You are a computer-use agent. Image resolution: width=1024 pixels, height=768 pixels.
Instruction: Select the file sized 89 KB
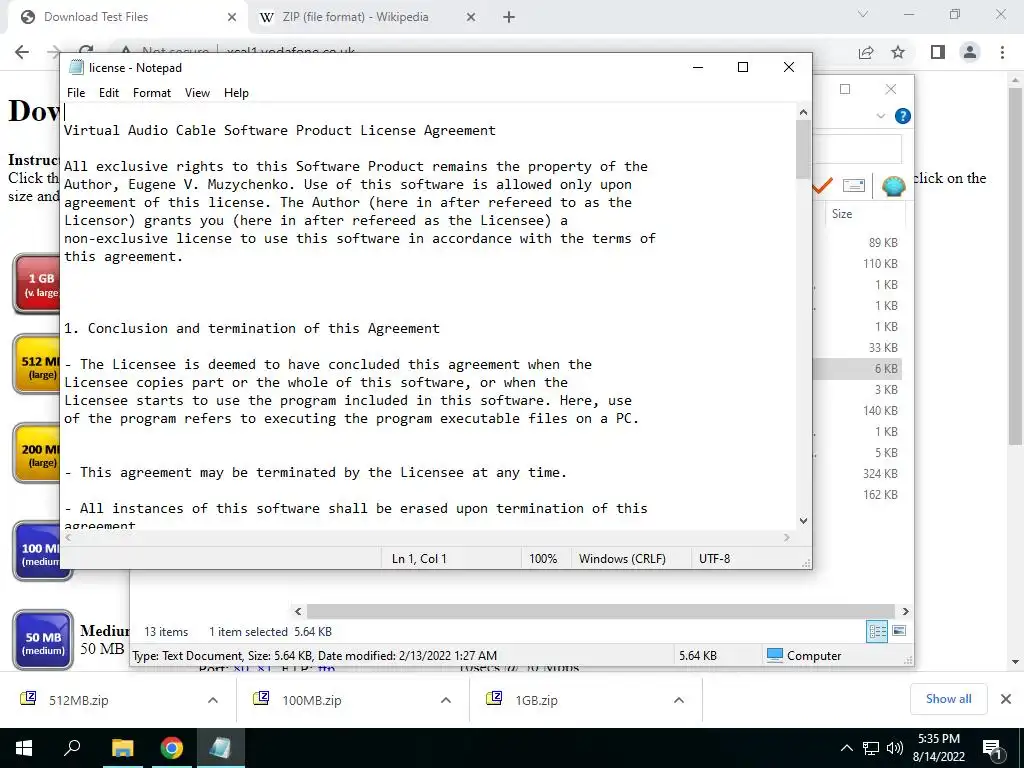point(883,242)
